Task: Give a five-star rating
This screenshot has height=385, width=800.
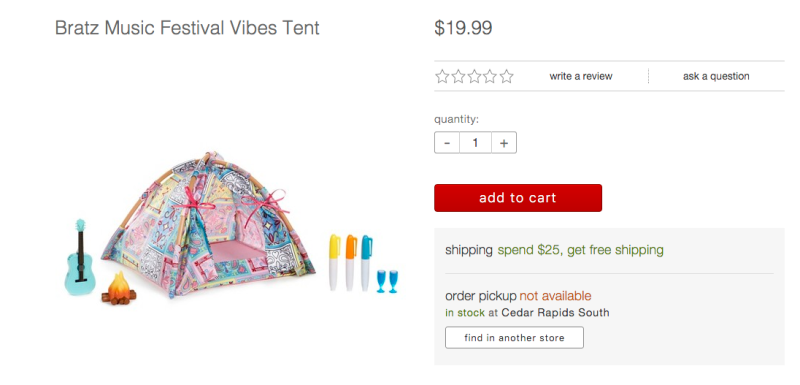Action: coord(507,76)
